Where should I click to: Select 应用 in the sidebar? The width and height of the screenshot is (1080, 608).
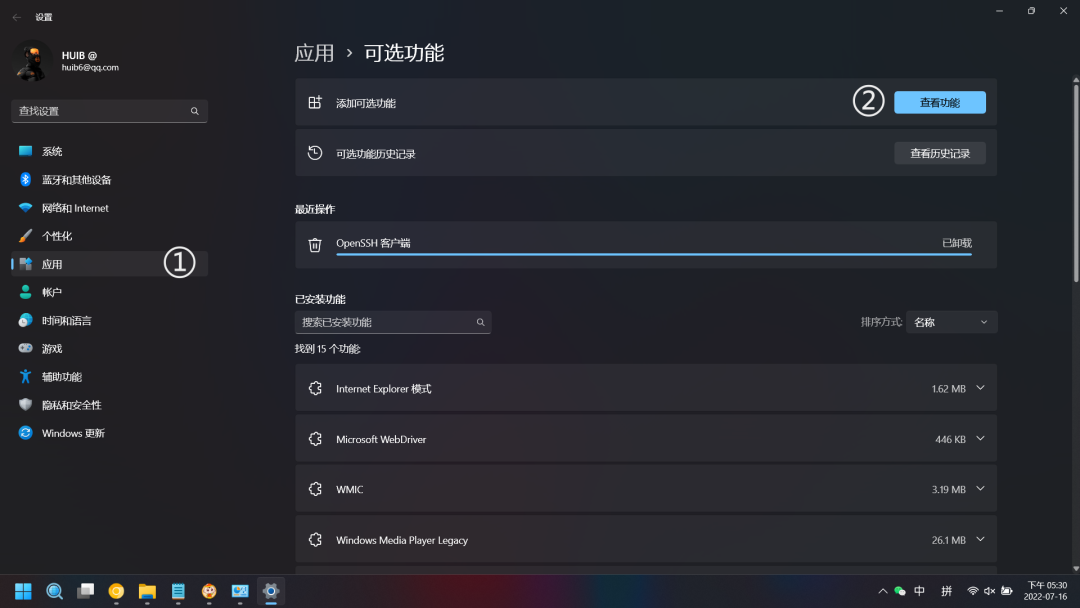110,264
